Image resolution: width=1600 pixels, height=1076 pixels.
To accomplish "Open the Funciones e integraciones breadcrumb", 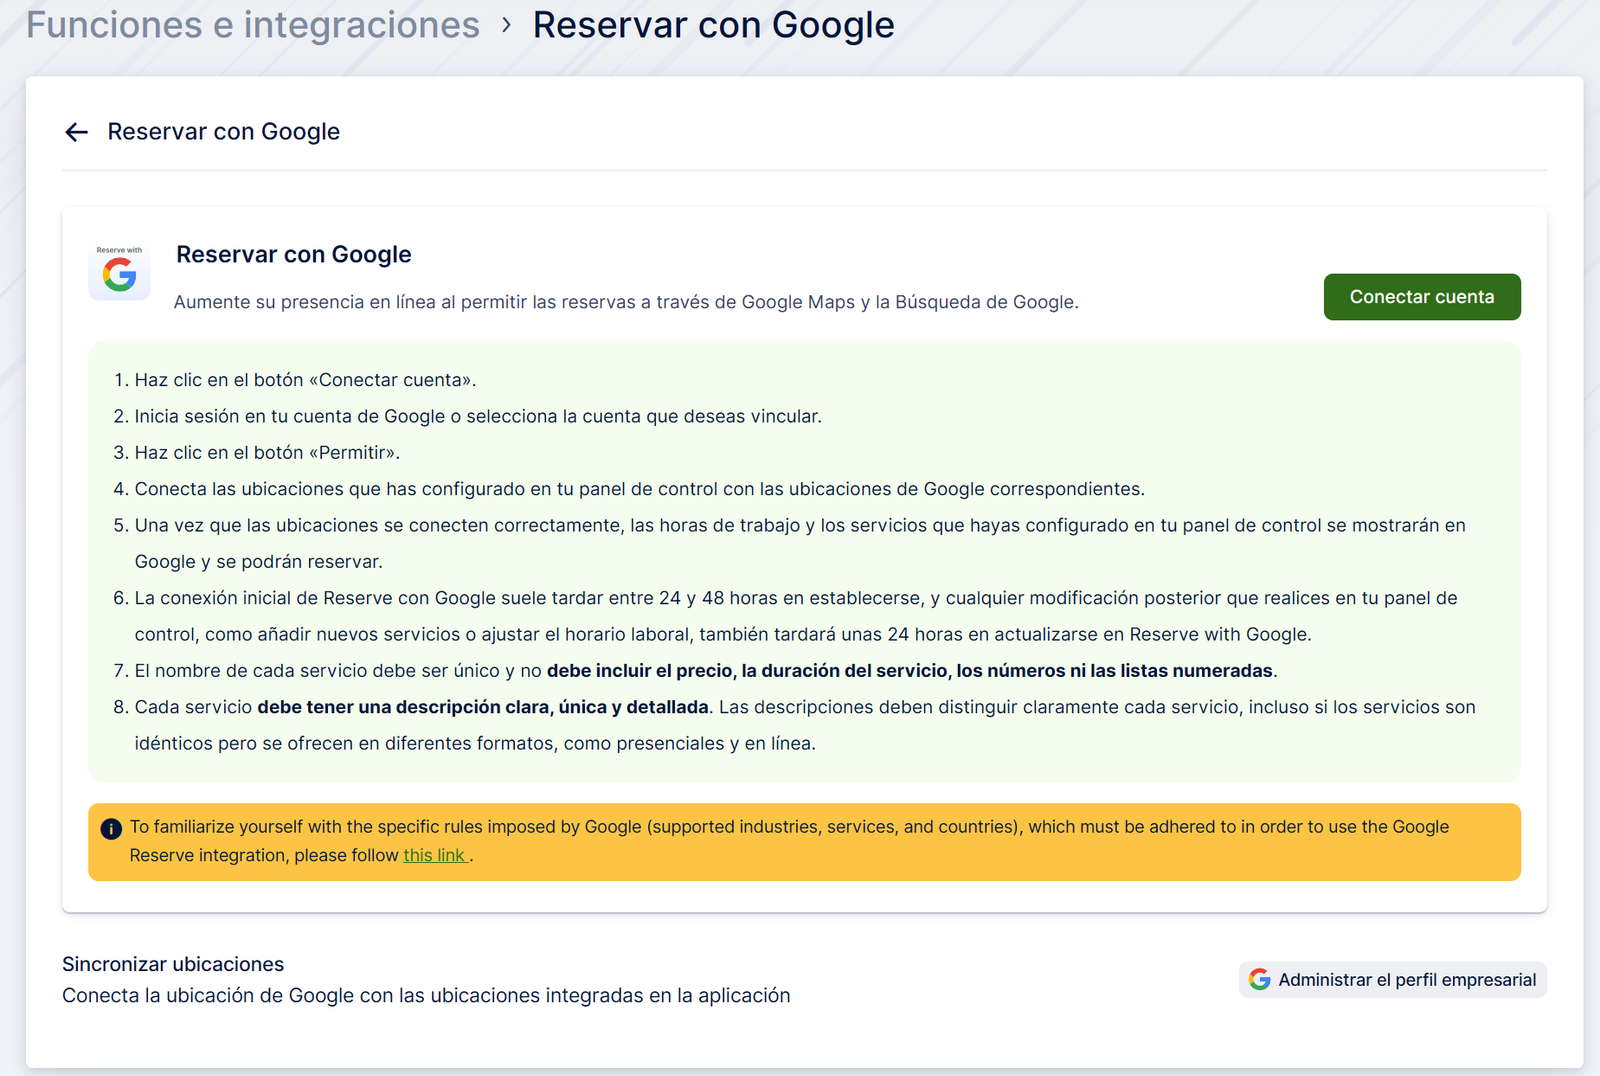I will [253, 25].
